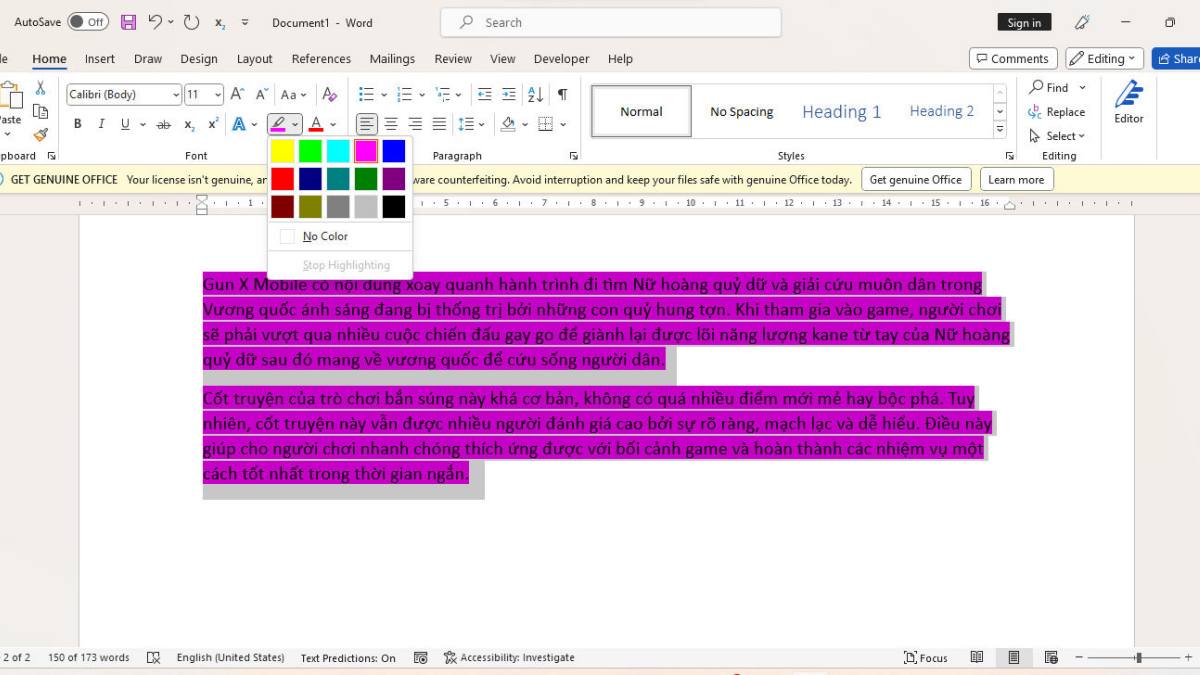1200x675 pixels.
Task: Click the Sort icon in Paragraph group
Action: (535, 94)
